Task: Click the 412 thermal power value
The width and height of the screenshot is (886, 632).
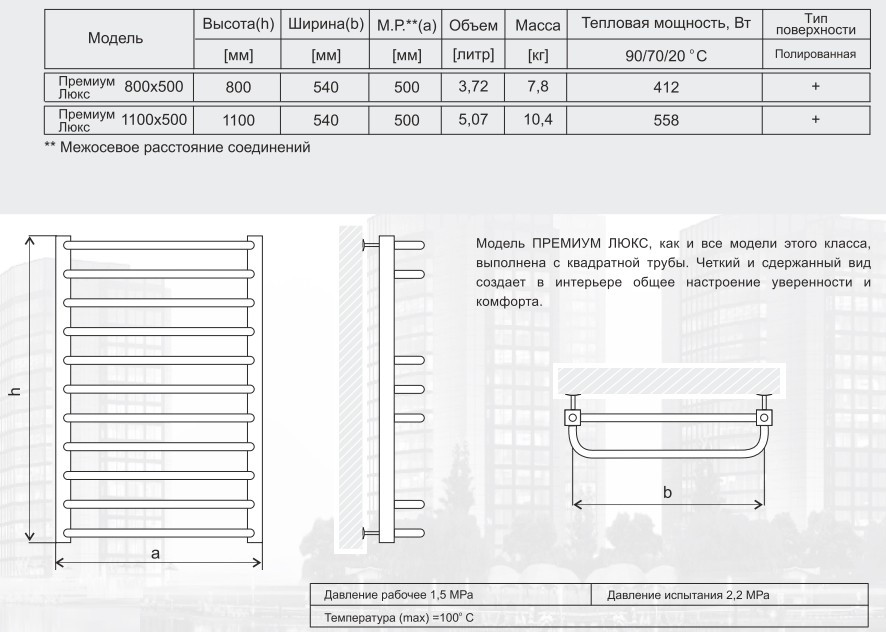Action: tap(665, 87)
